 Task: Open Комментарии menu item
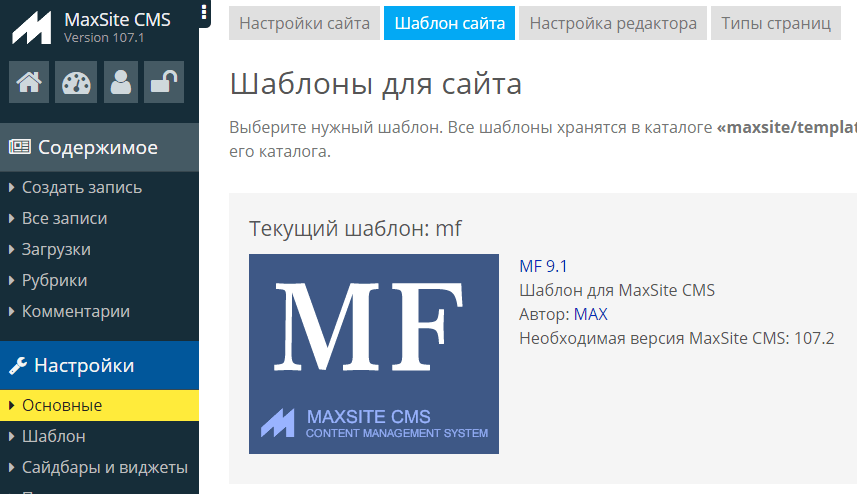[76, 311]
